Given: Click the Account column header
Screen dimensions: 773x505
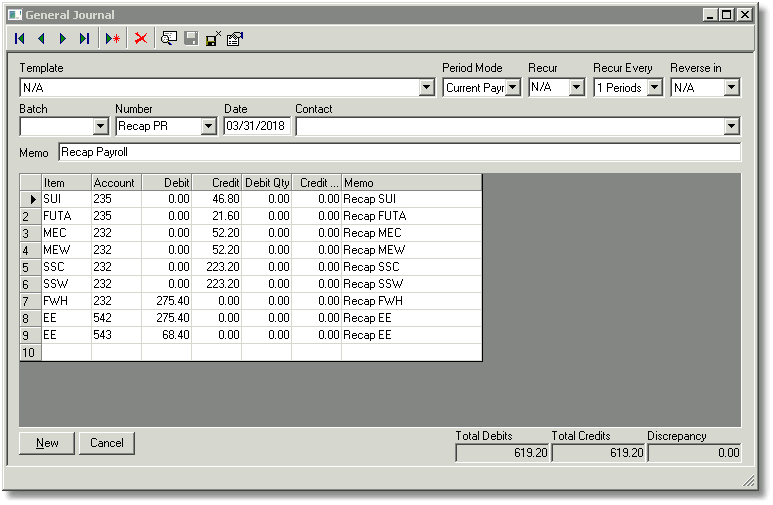Looking at the screenshot, I should pos(116,182).
